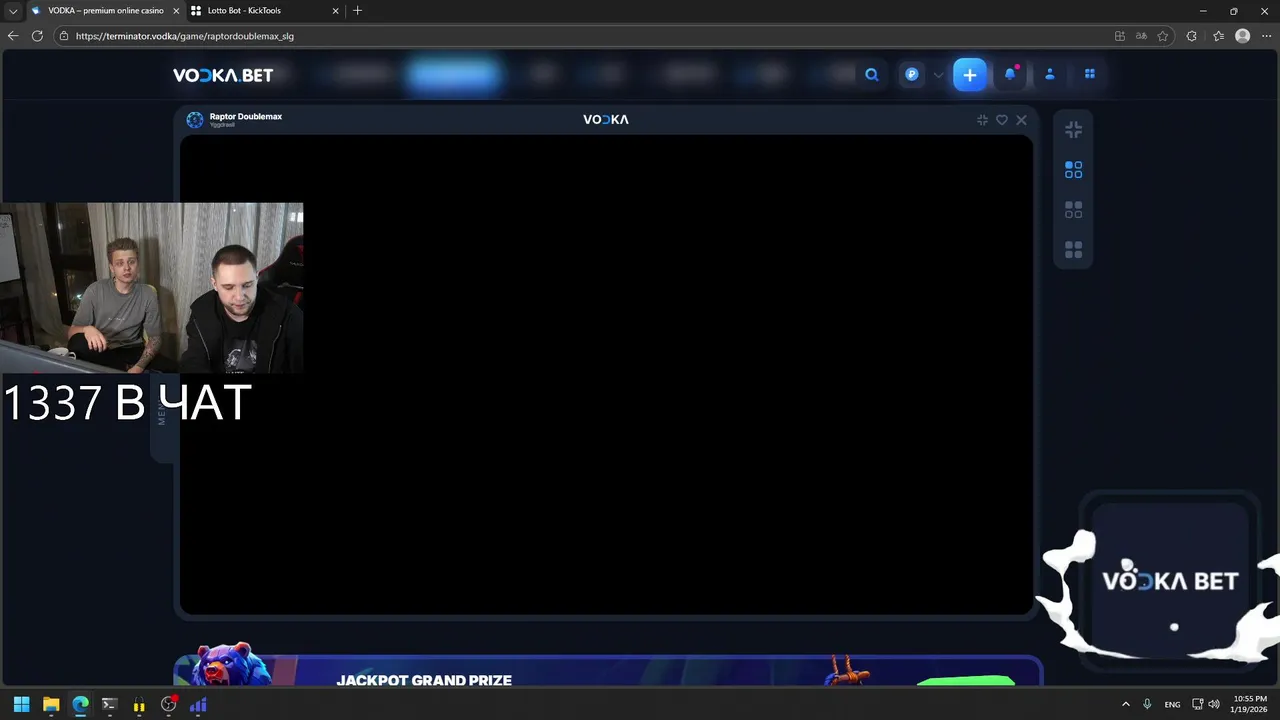This screenshot has height=720, width=1280.
Task: Click the ruble currency balance icon
Action: tap(912, 74)
